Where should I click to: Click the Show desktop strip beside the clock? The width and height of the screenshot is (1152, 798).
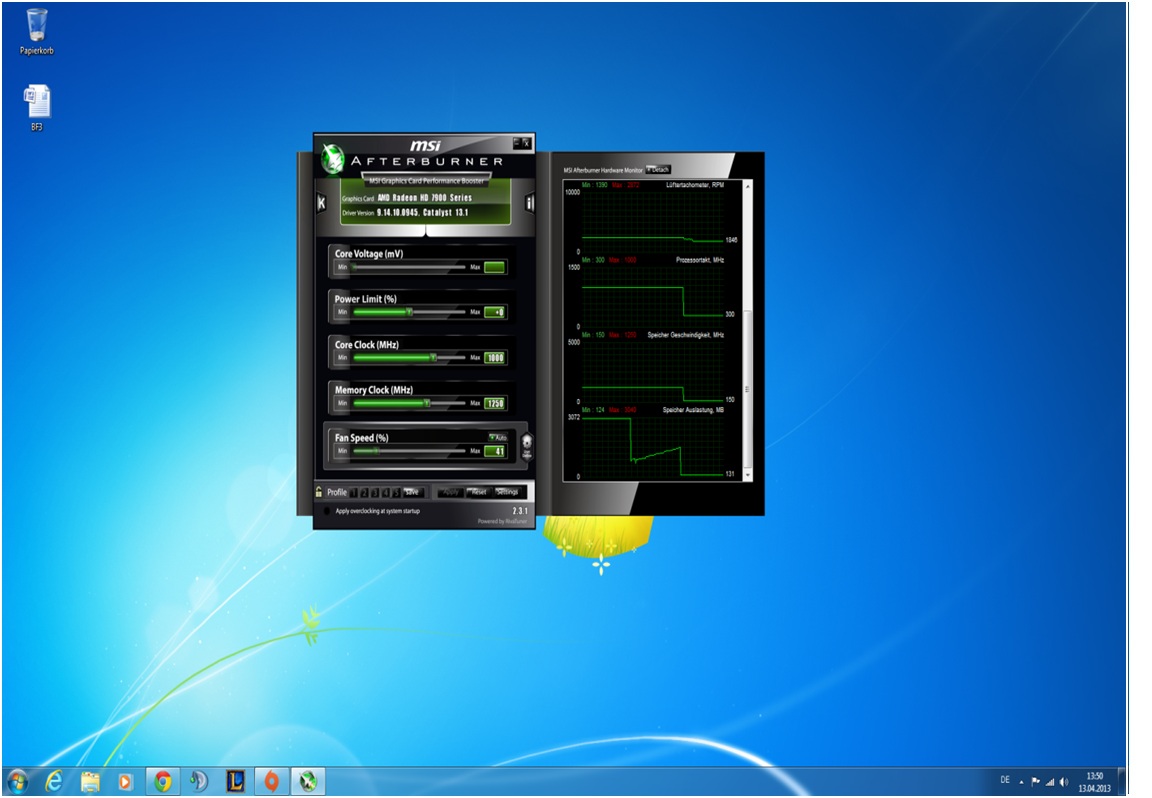pos(1122,782)
